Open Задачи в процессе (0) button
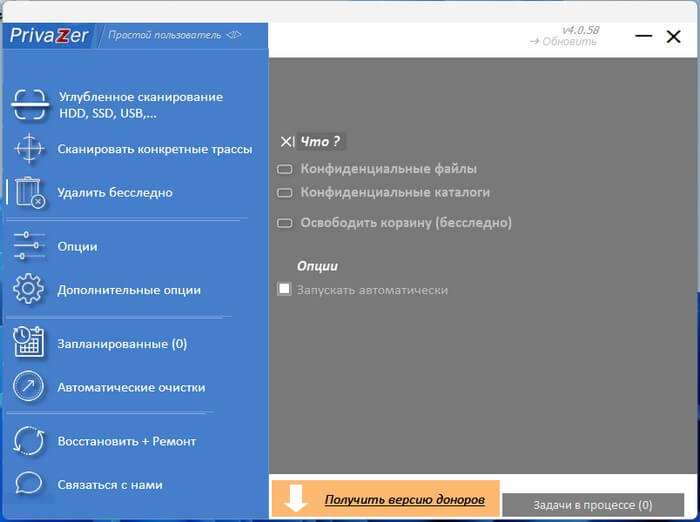The width and height of the screenshot is (700, 522). pos(593,505)
